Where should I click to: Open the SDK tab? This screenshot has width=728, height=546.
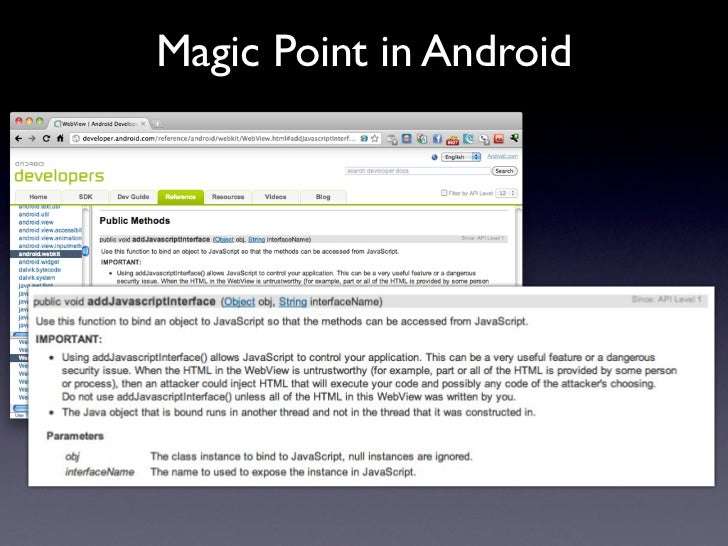pyautogui.click(x=85, y=197)
